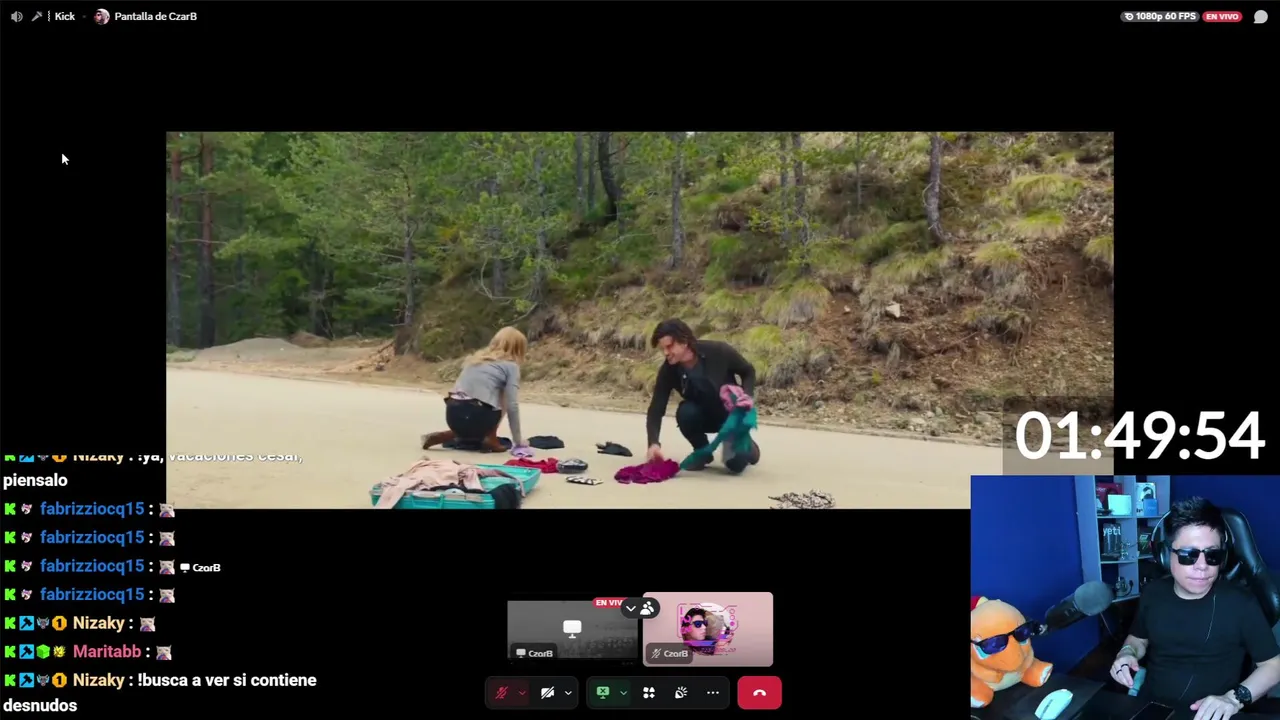This screenshot has height=720, width=1280.
Task: Open screen share options dropdown arrow
Action: click(623, 693)
